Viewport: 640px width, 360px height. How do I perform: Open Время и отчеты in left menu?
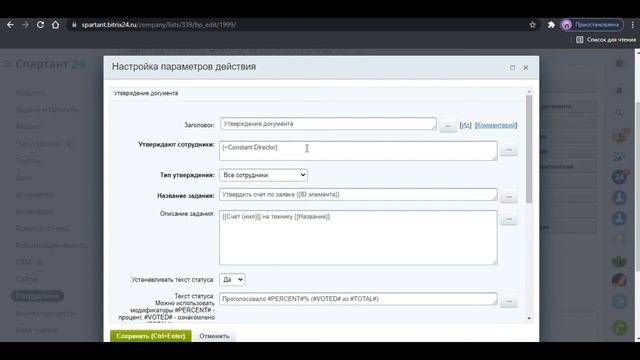[43, 228]
